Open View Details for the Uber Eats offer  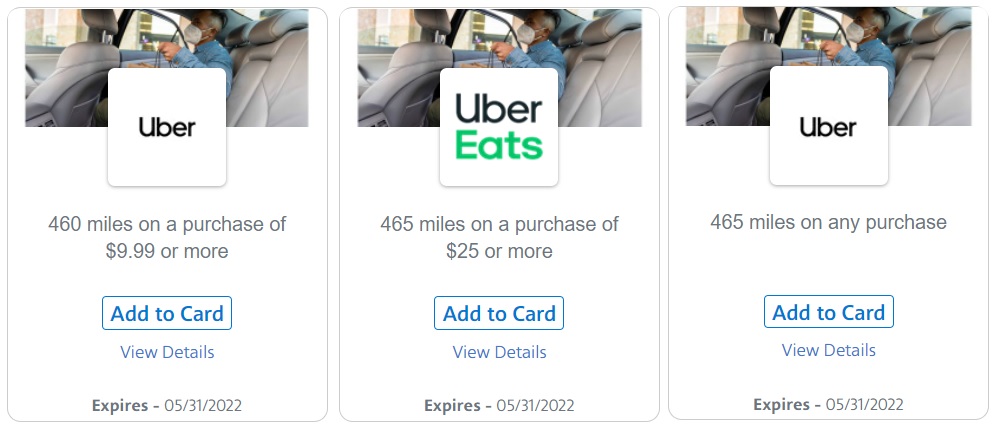(x=499, y=352)
